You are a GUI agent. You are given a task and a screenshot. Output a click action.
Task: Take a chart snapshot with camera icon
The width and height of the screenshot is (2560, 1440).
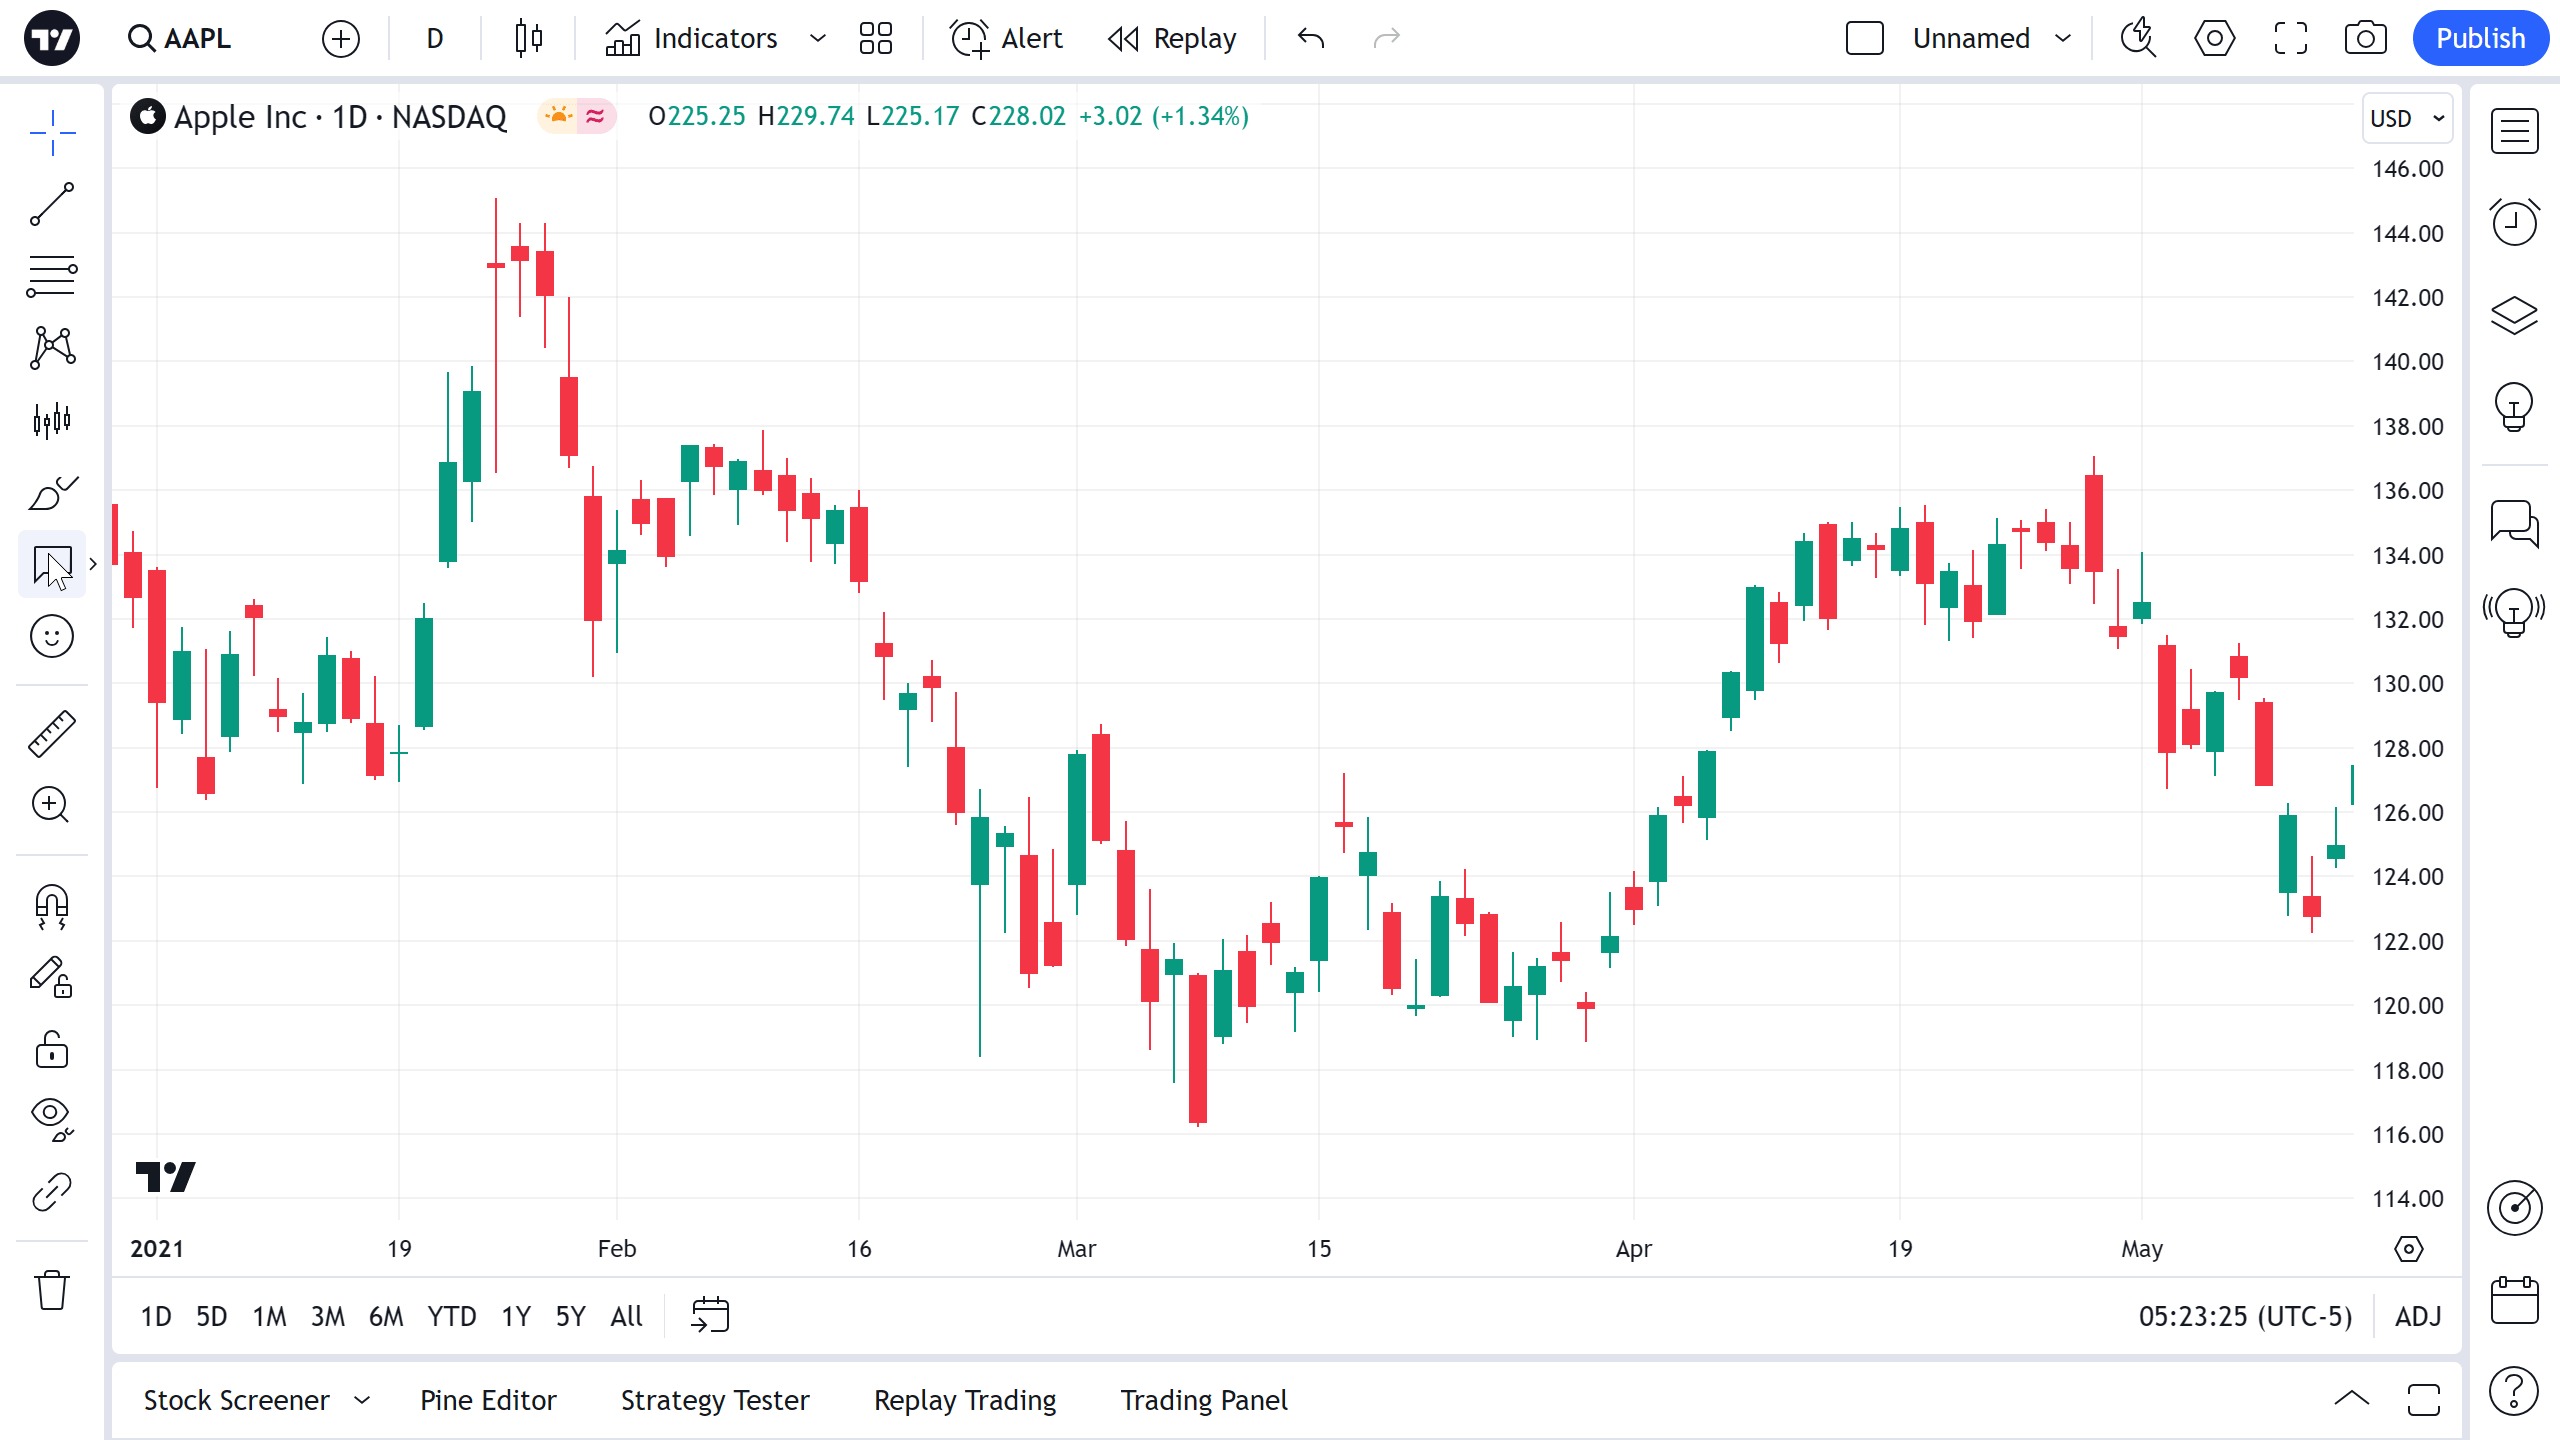pos(2365,39)
